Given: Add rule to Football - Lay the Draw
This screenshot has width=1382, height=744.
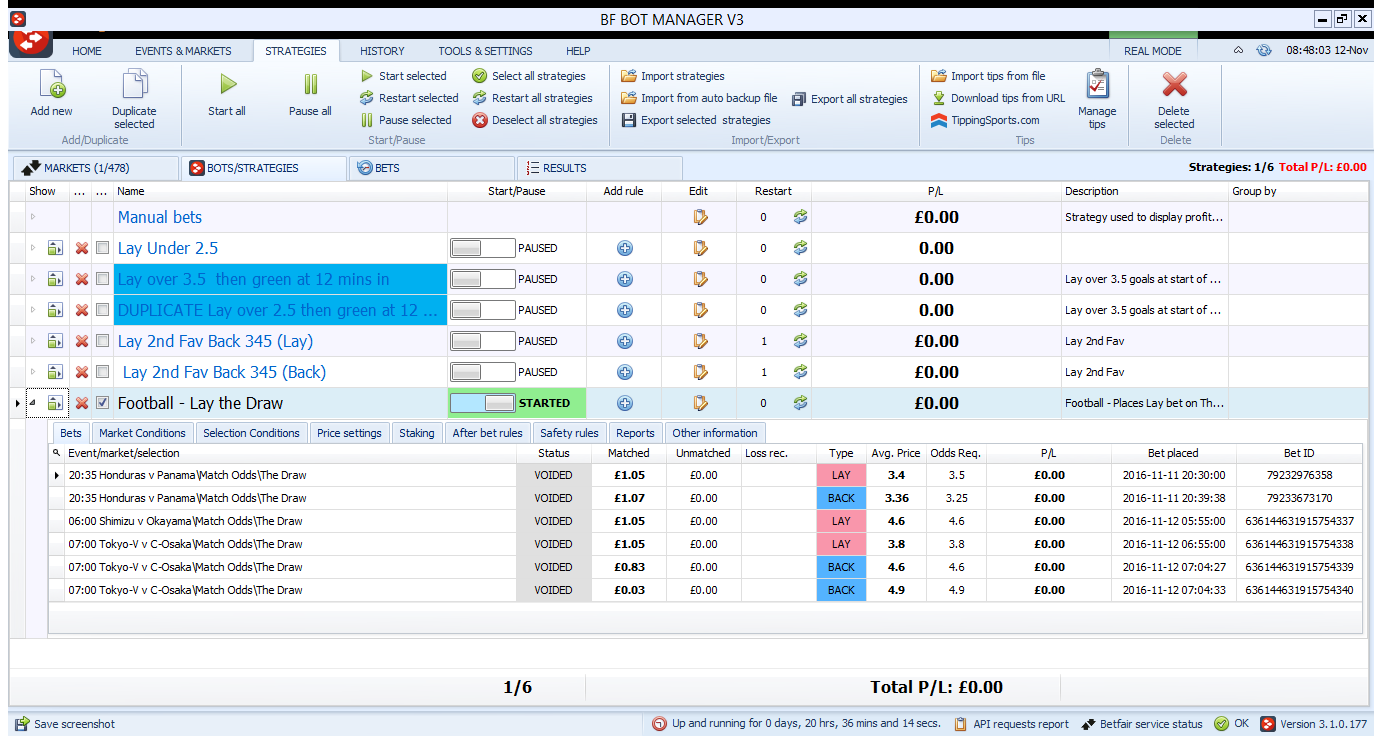Looking at the screenshot, I should 625,403.
